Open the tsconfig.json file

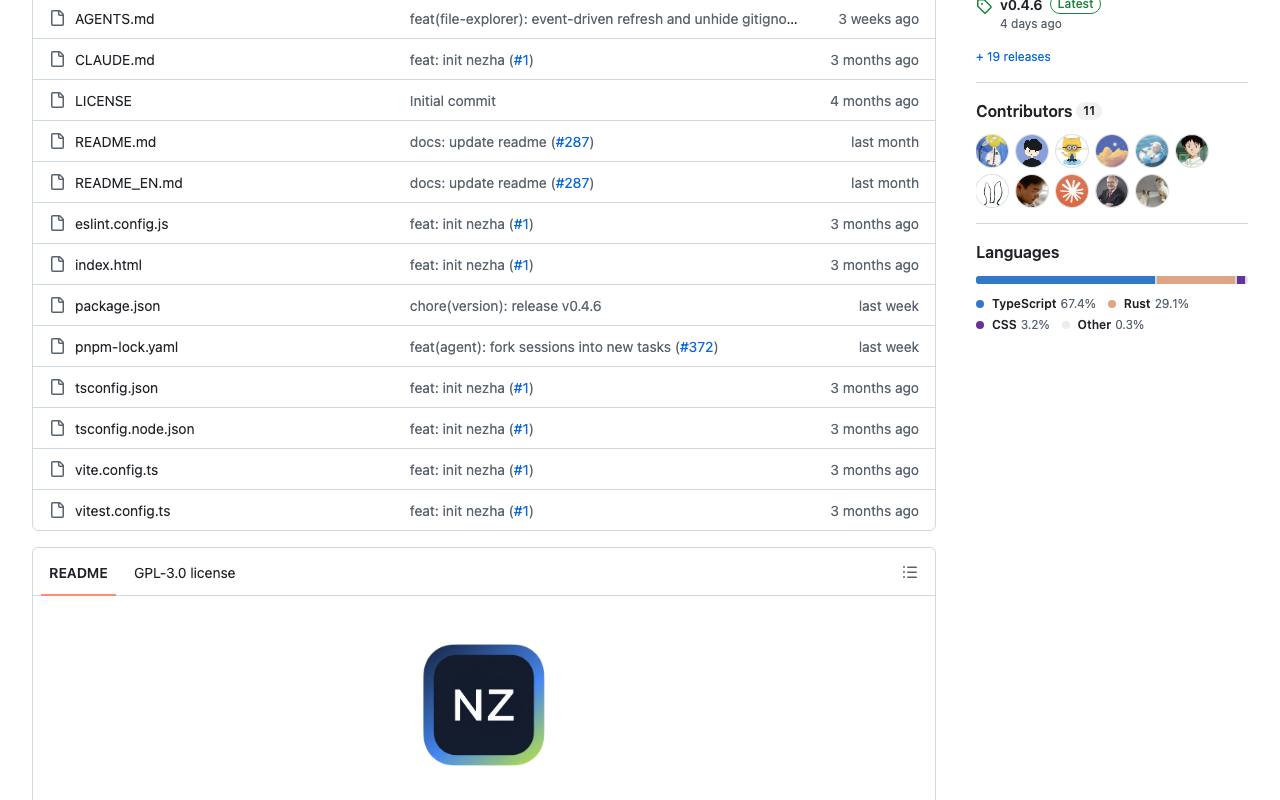tap(116, 388)
